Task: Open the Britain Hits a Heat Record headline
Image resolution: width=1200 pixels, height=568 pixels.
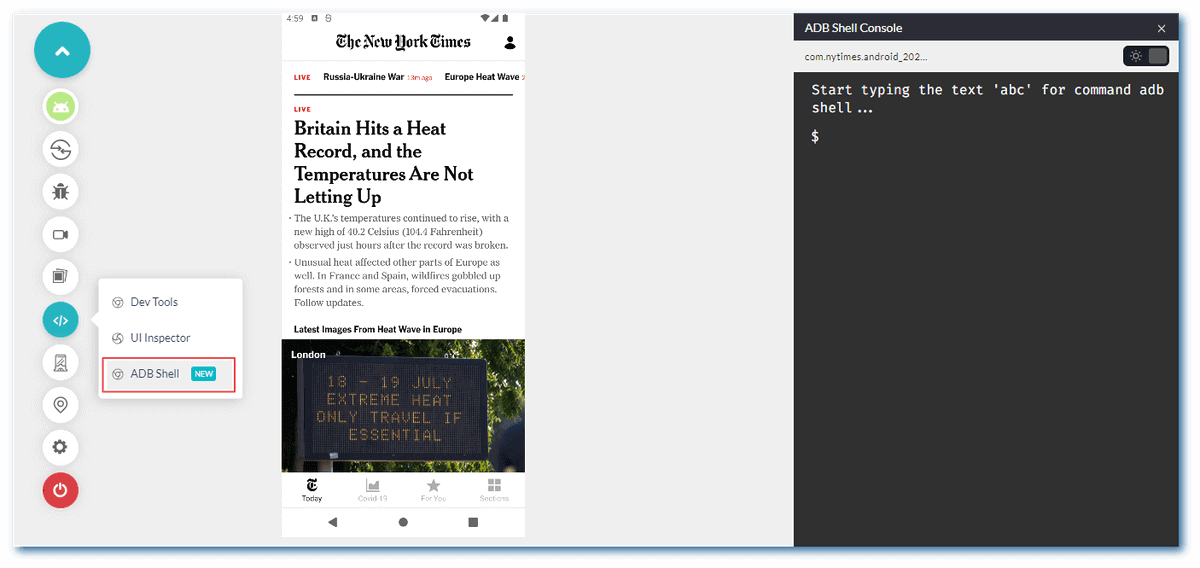Action: (x=384, y=162)
